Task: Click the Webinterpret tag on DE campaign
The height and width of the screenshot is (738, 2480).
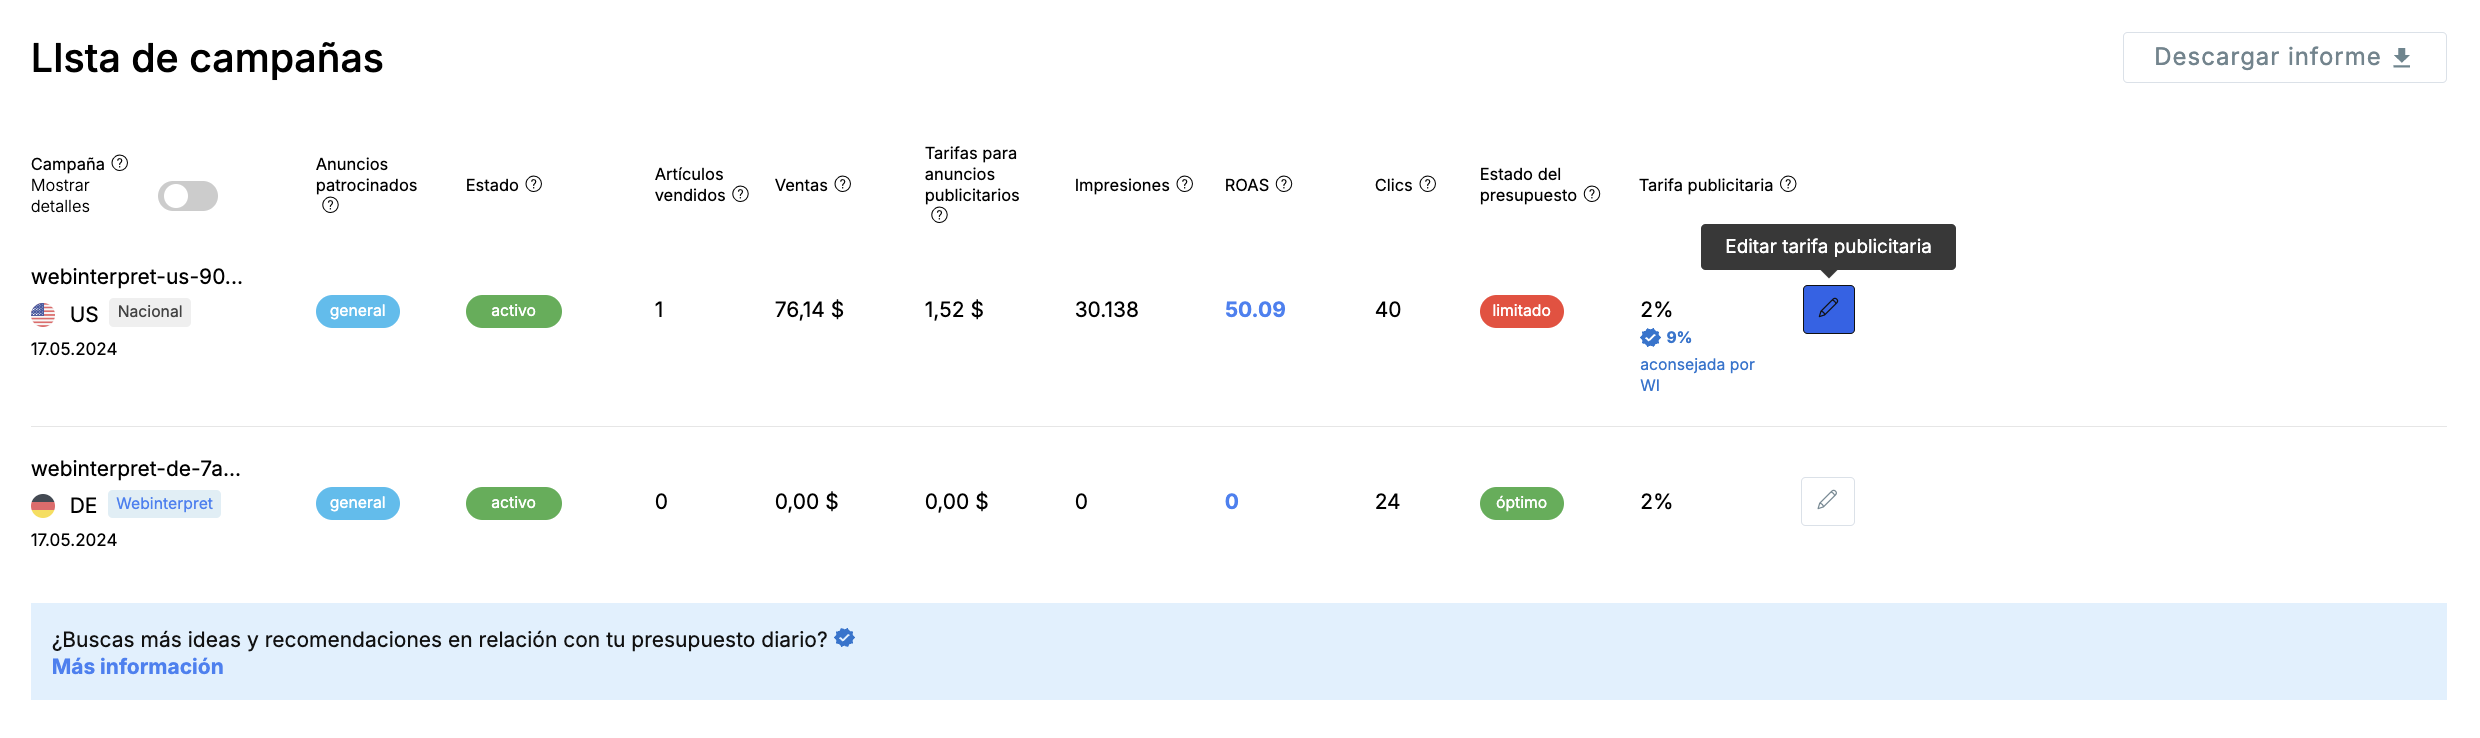Action: click(x=164, y=504)
